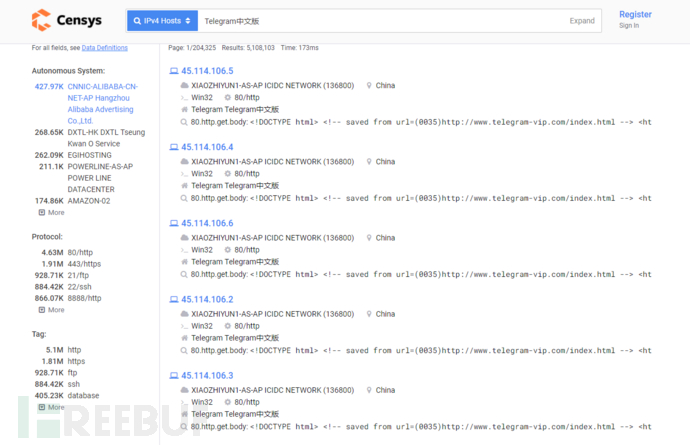
Task: Click the location pin icon for 45.114.106.2
Action: [369, 314]
